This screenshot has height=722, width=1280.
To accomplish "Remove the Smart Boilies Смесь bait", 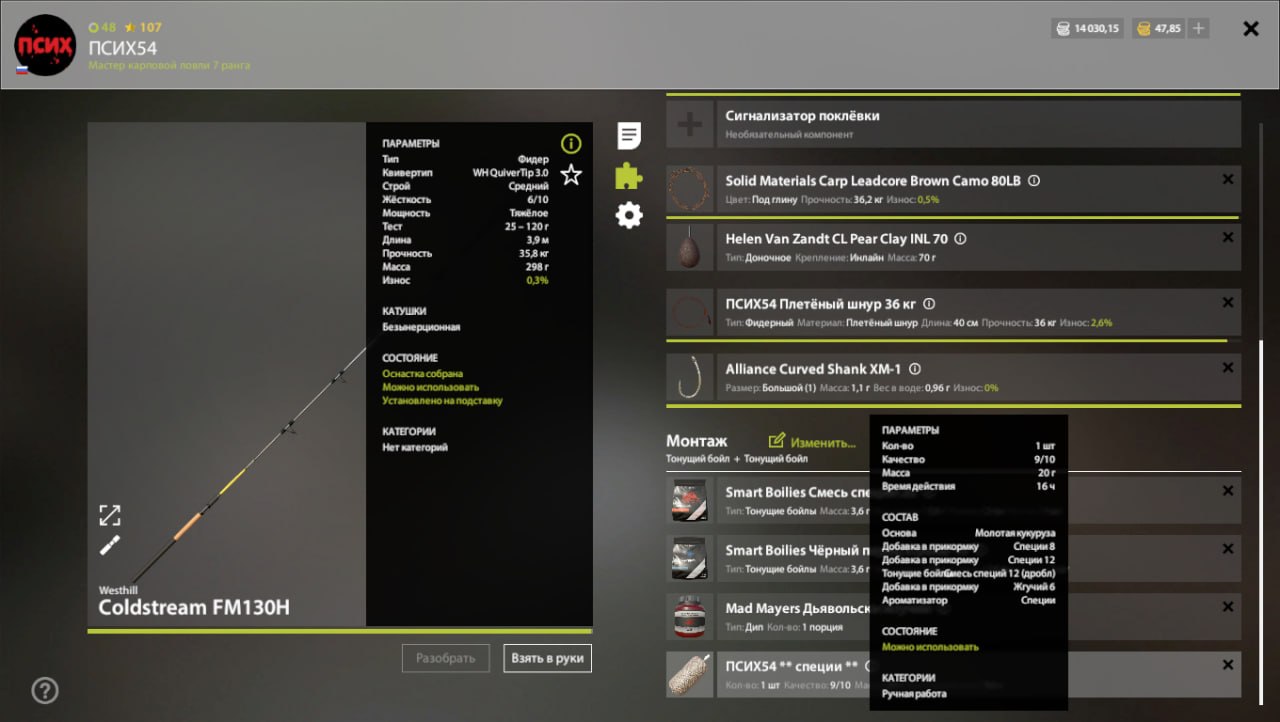I will click(1228, 491).
